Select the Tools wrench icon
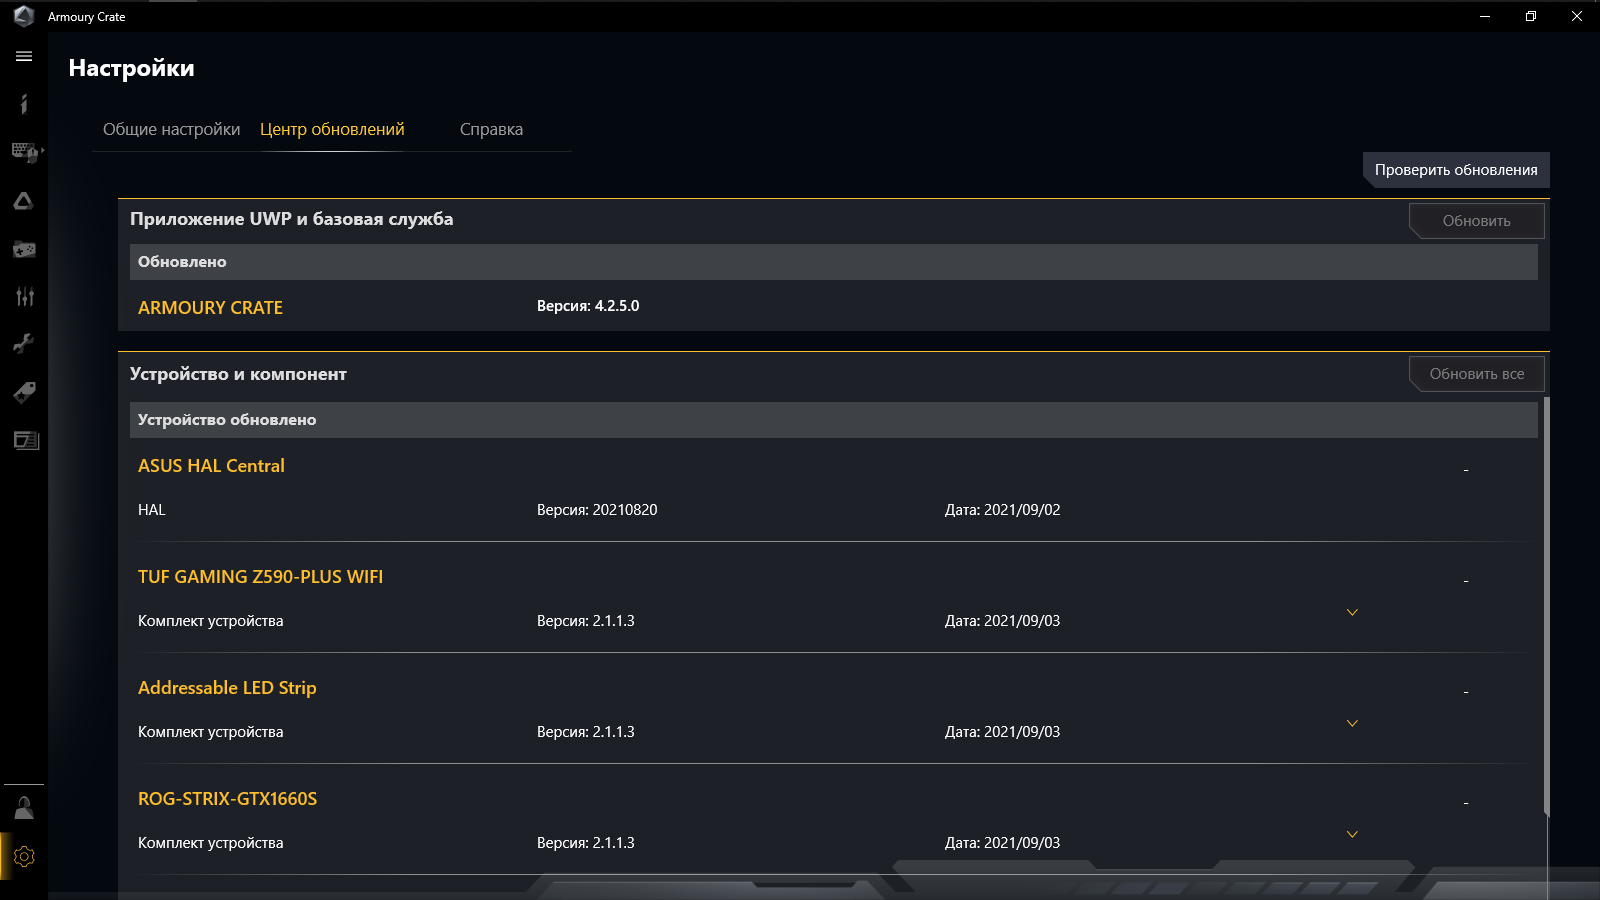 (24, 343)
